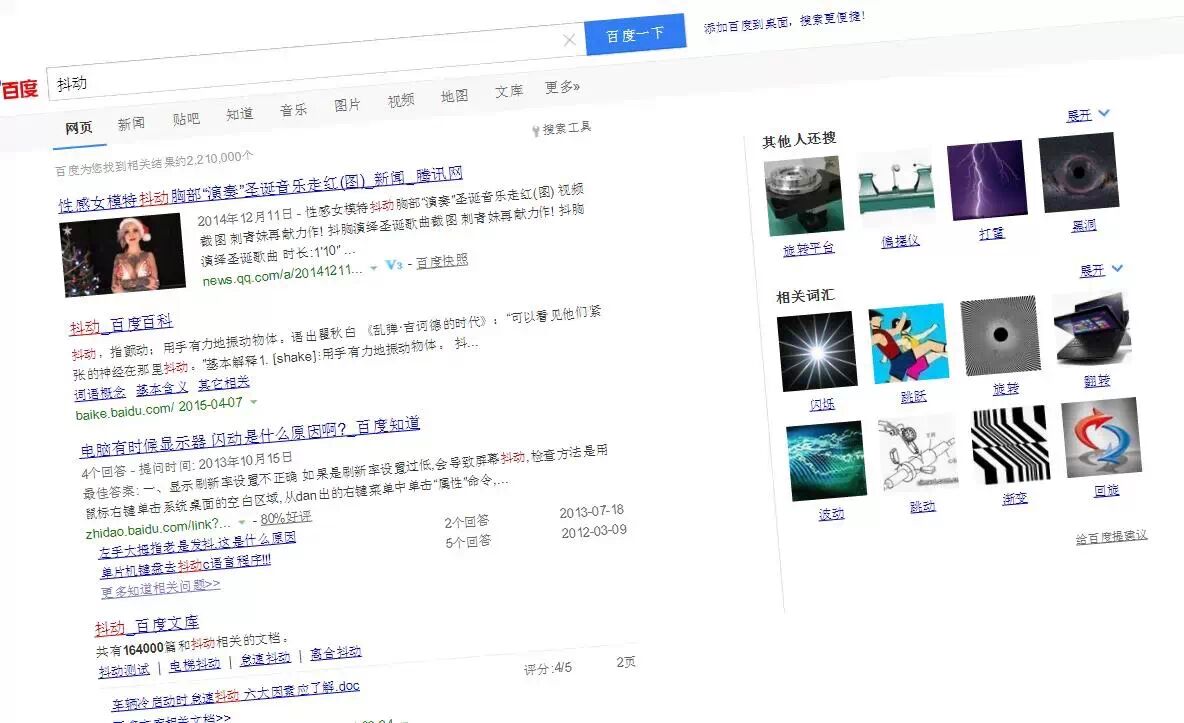Click the 黑洞 caption link
1184x723 pixels.
(1084, 225)
